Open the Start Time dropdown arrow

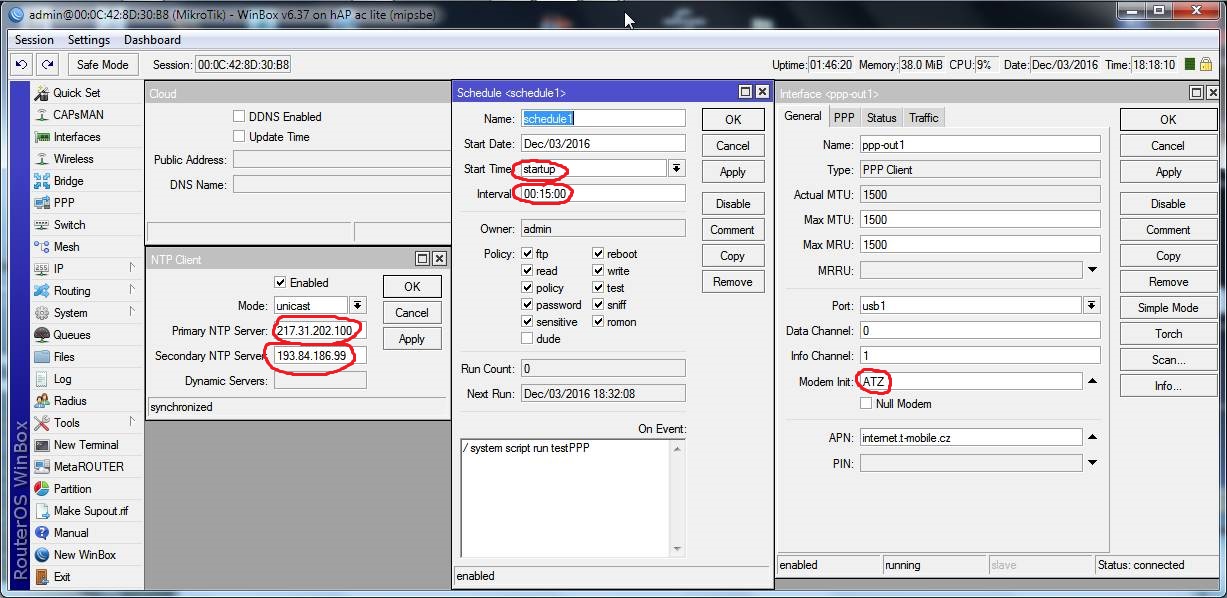pyautogui.click(x=677, y=169)
